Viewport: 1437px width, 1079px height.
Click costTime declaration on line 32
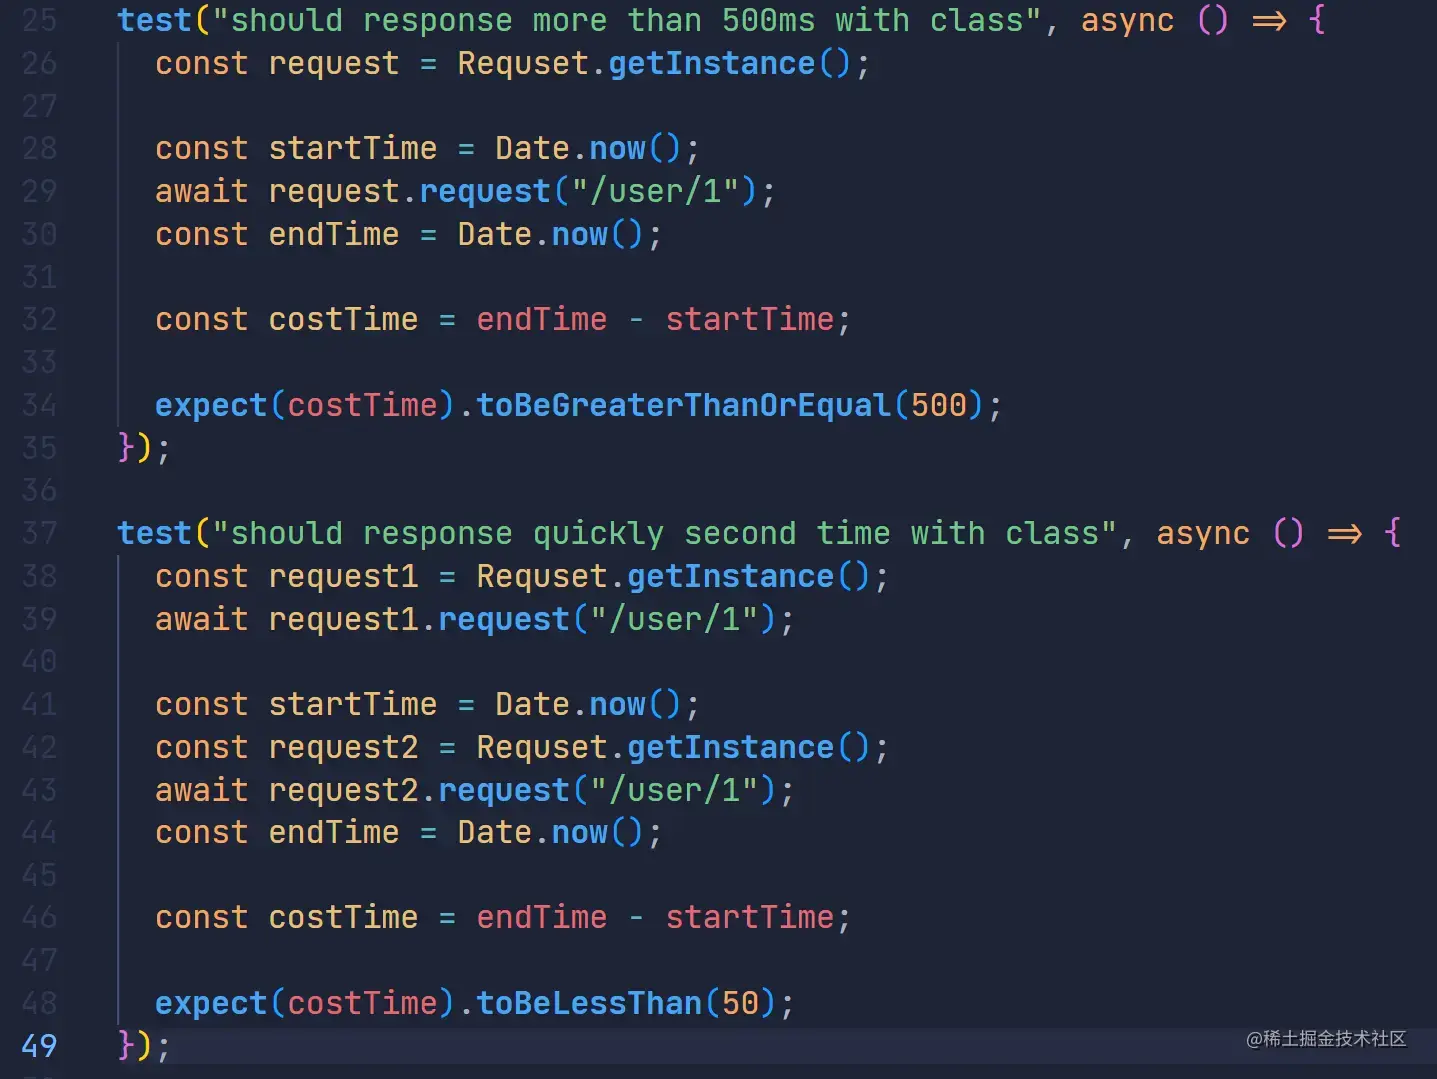point(343,319)
